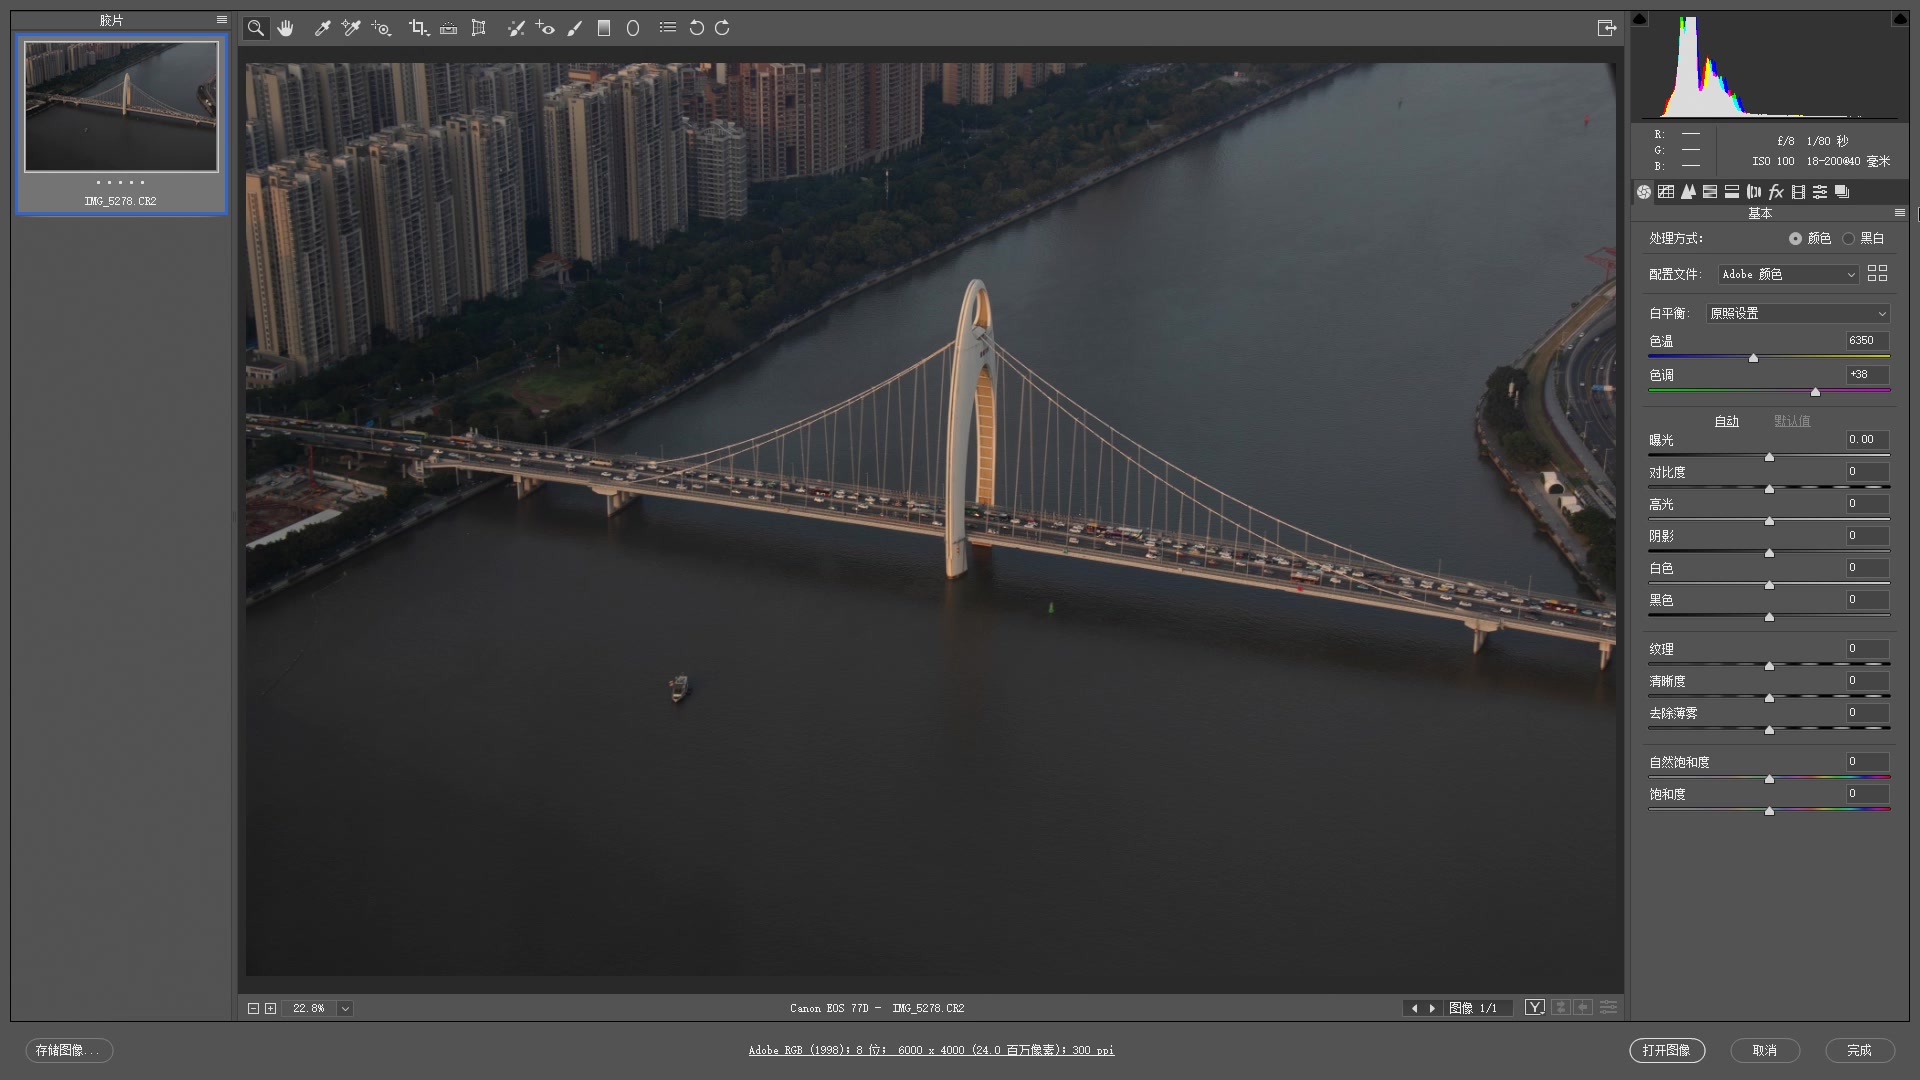This screenshot has height=1080, width=1920.
Task: Rotate image 90 degrees counterclockwise
Action: point(696,28)
